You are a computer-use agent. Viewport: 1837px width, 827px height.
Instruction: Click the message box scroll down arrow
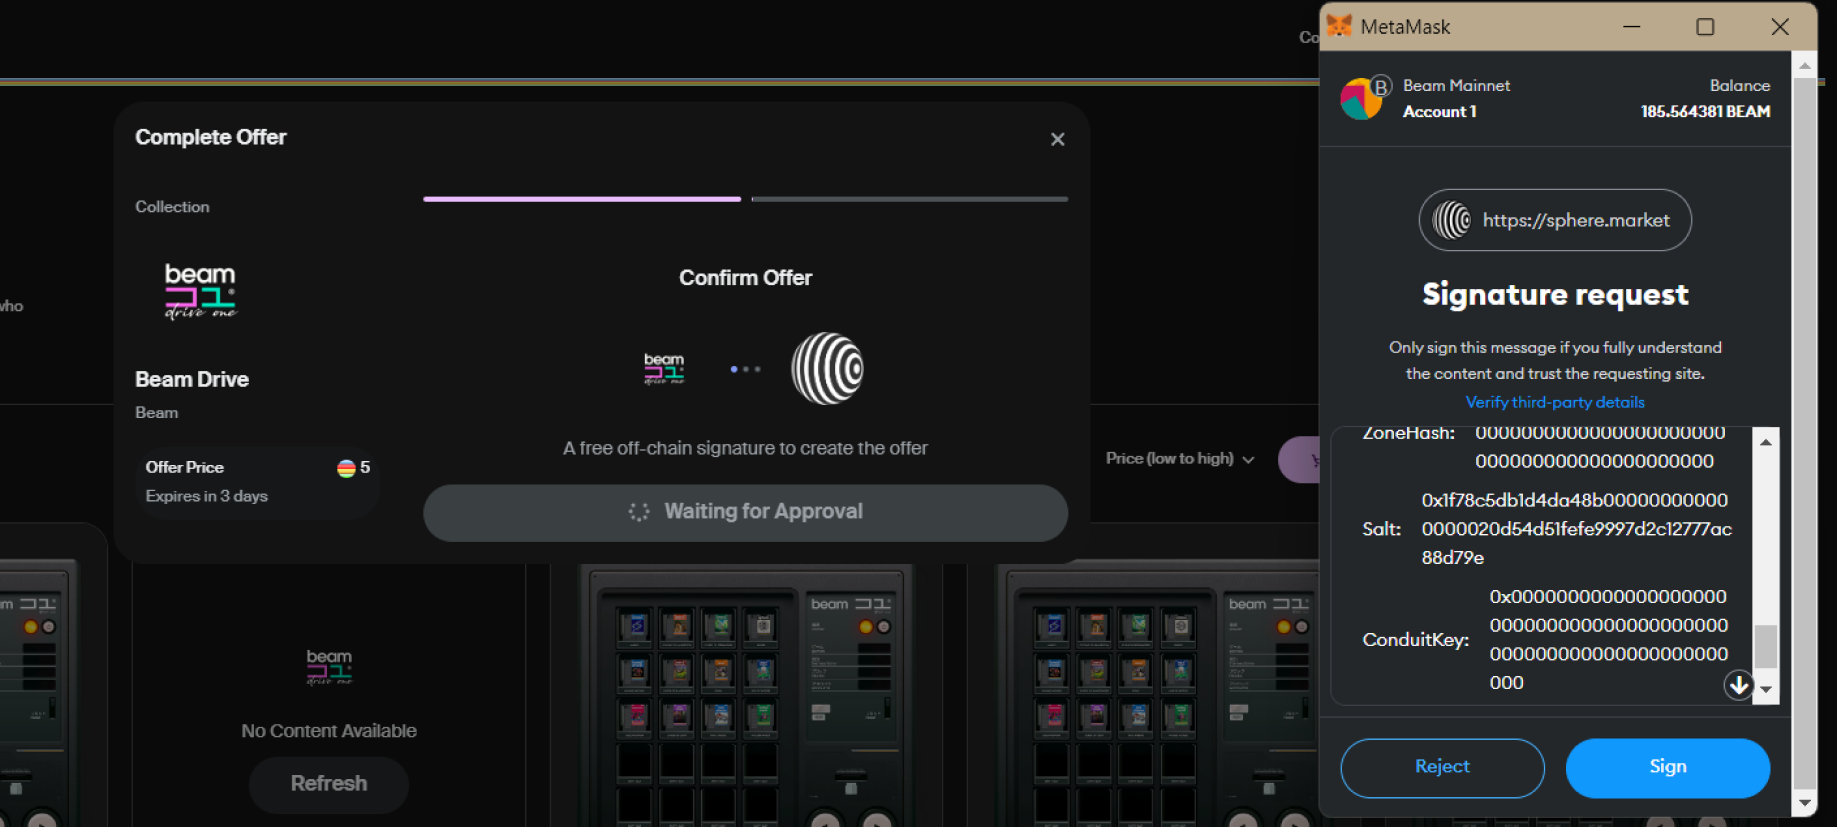click(x=1766, y=689)
